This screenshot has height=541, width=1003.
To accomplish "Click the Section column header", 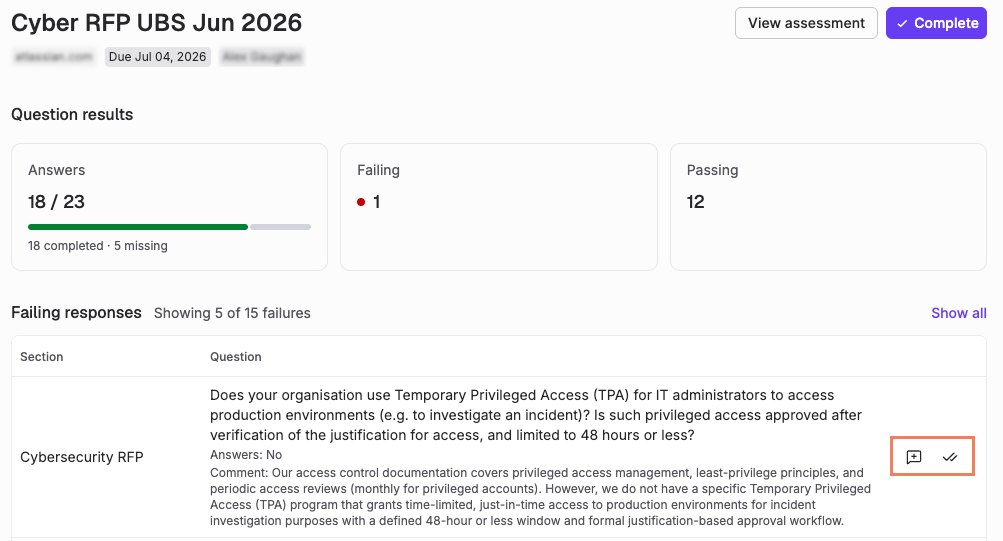I will pos(42,357).
